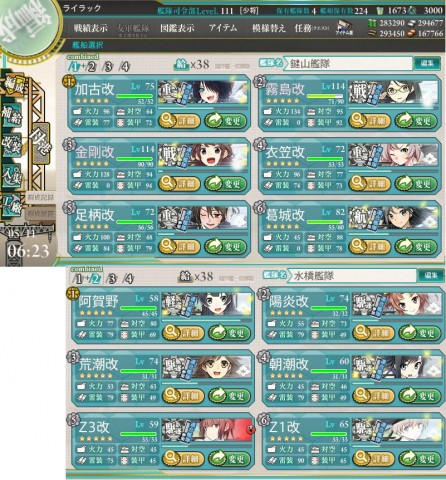Select the 補給 resupply sidebar icon
The image size is (446, 480).
12,115
